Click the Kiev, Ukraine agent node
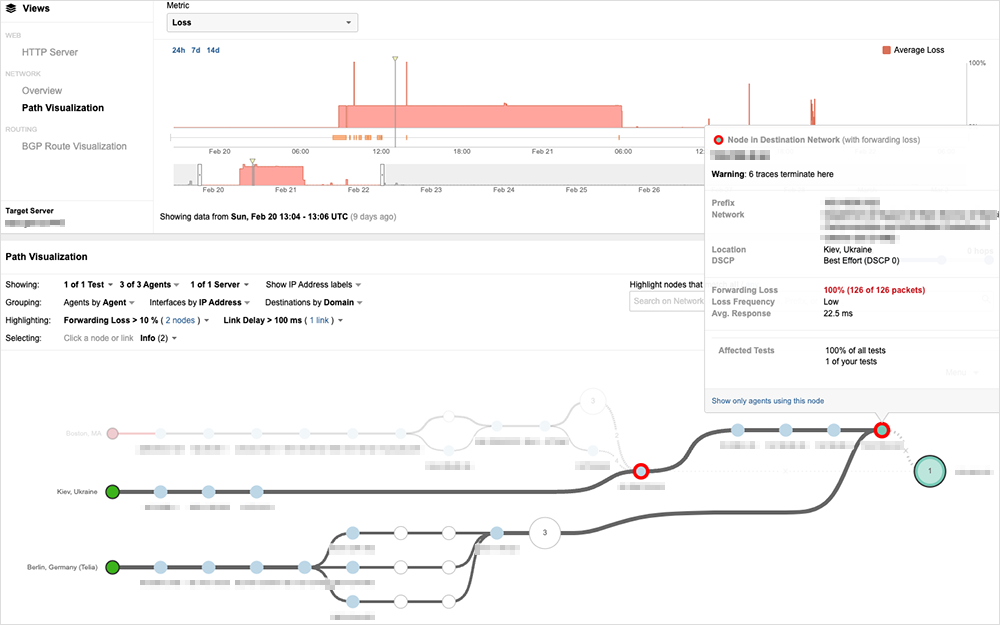This screenshot has height=625, width=1000. coord(113,491)
